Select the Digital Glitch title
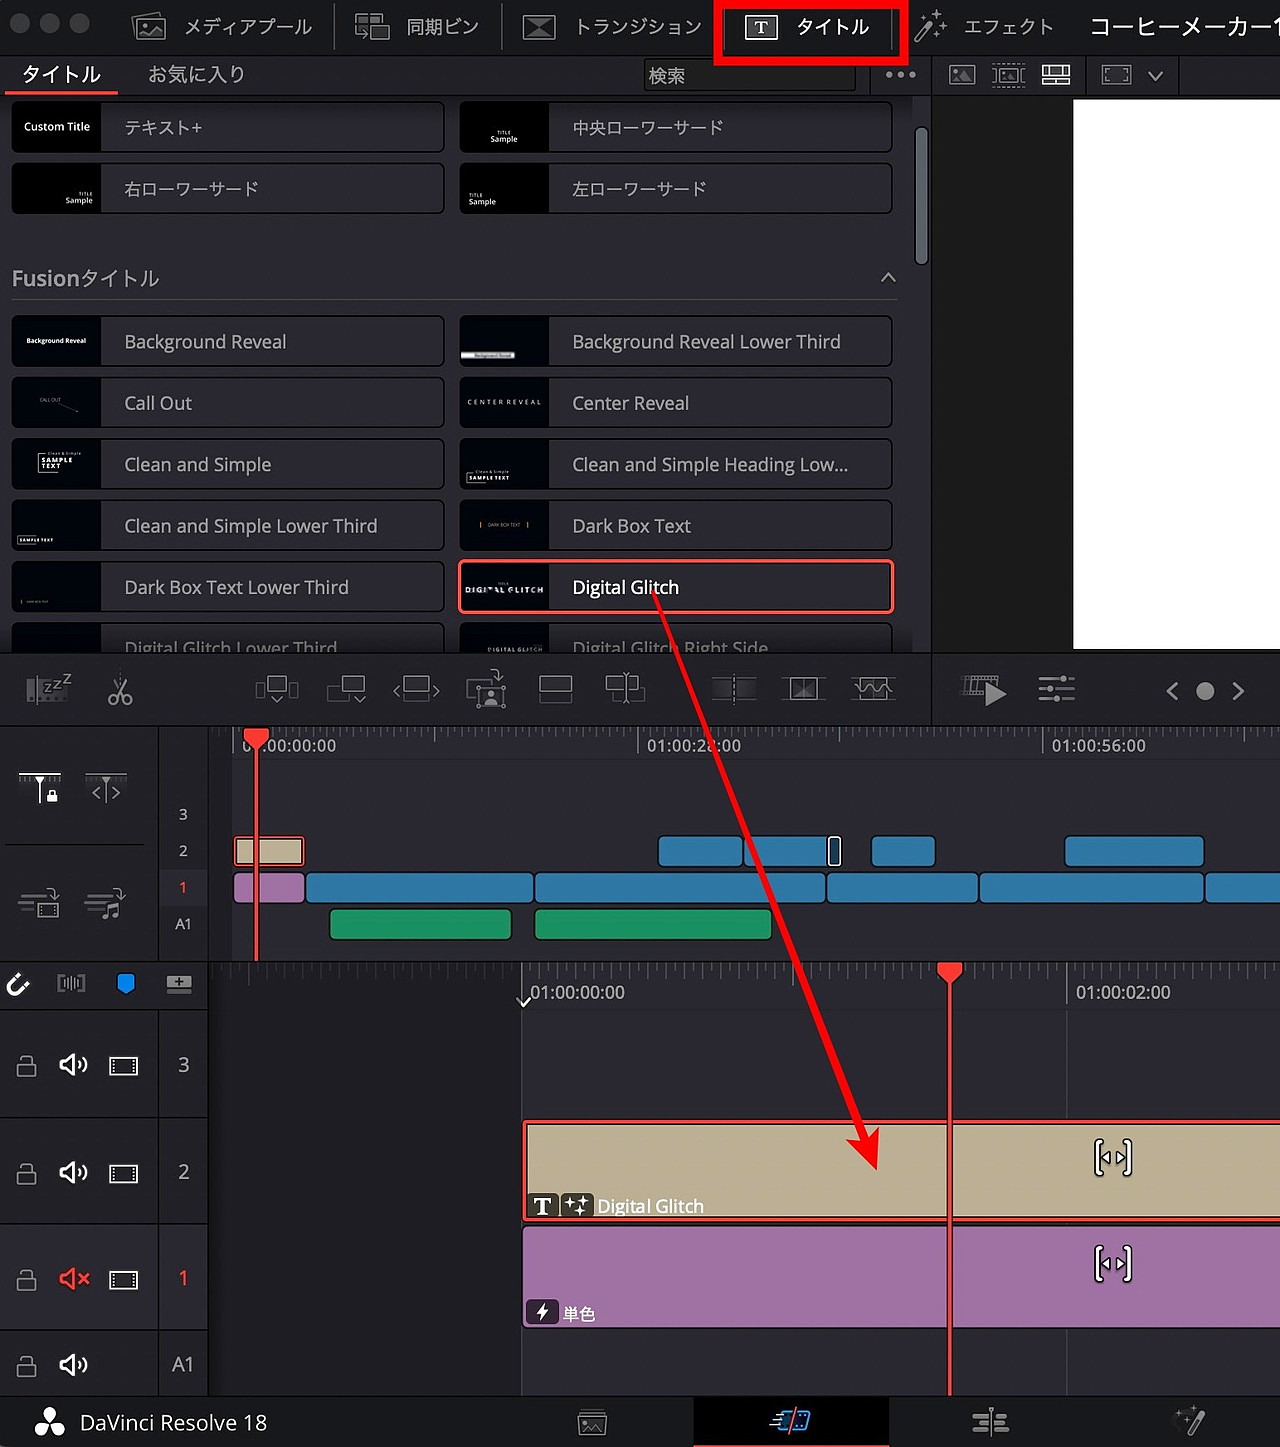 pyautogui.click(x=675, y=587)
